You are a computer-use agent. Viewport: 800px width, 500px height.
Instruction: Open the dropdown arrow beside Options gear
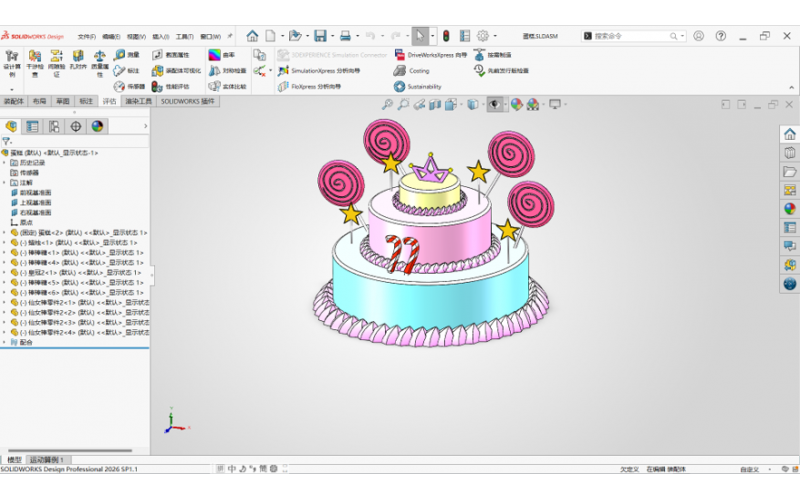pos(495,36)
